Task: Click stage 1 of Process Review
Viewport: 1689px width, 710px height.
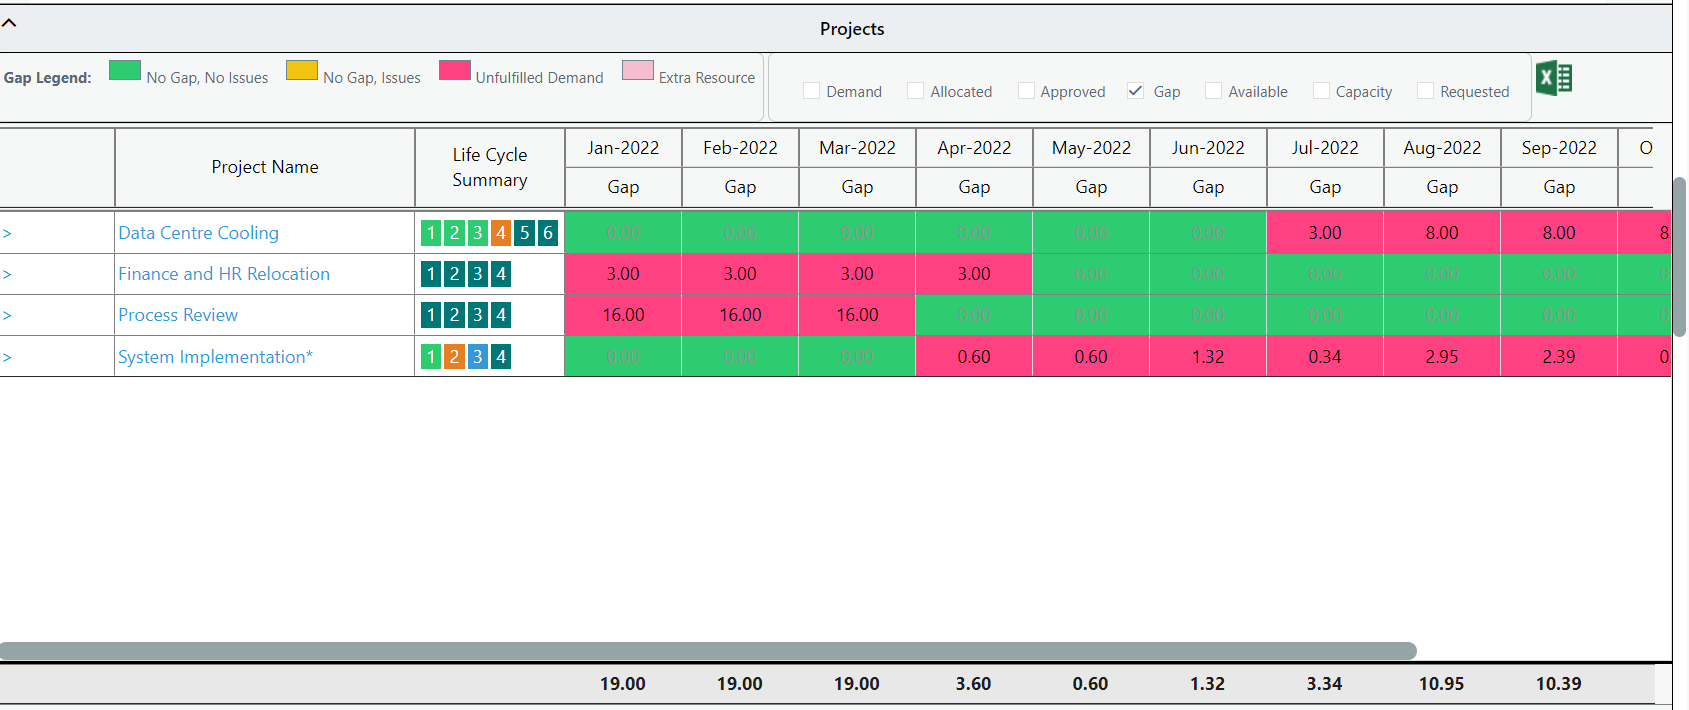Action: (431, 315)
